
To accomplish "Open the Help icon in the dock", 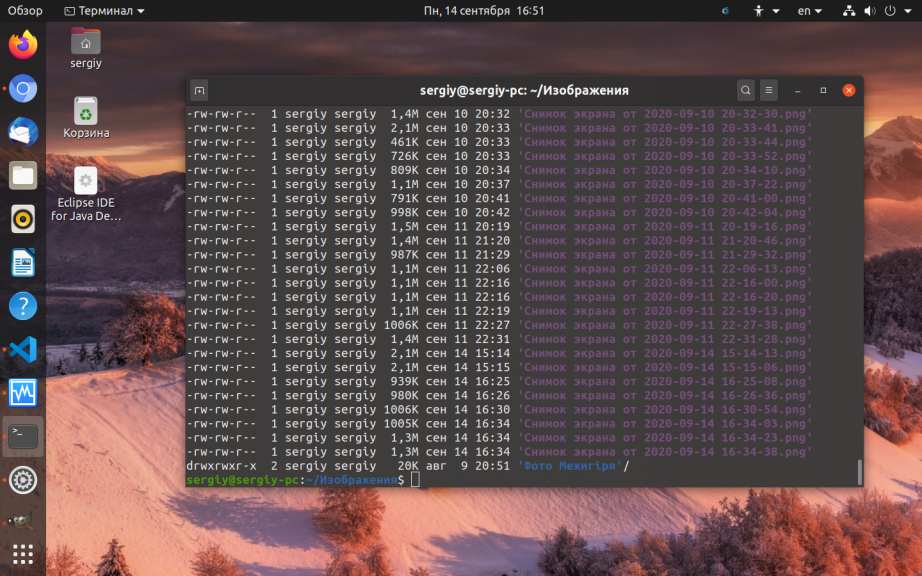I will coord(23,306).
